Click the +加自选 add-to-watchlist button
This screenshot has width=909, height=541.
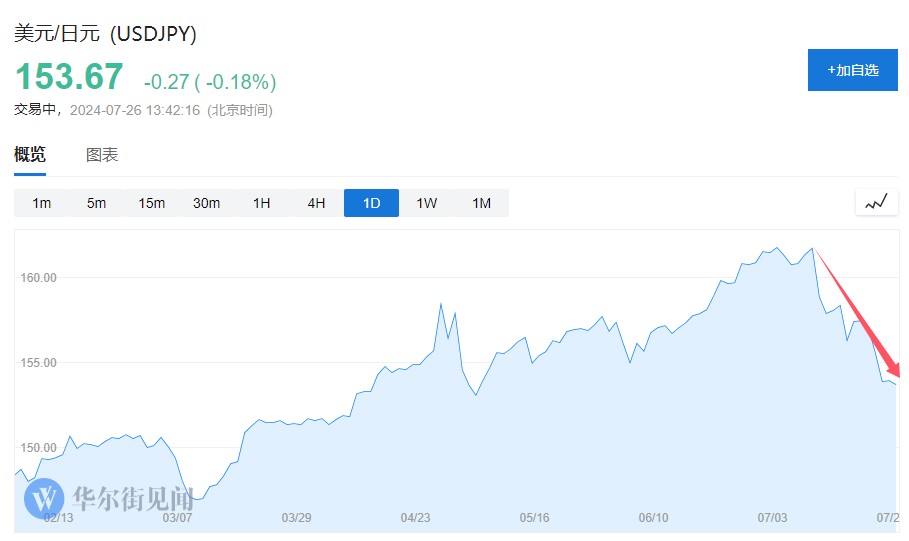852,70
